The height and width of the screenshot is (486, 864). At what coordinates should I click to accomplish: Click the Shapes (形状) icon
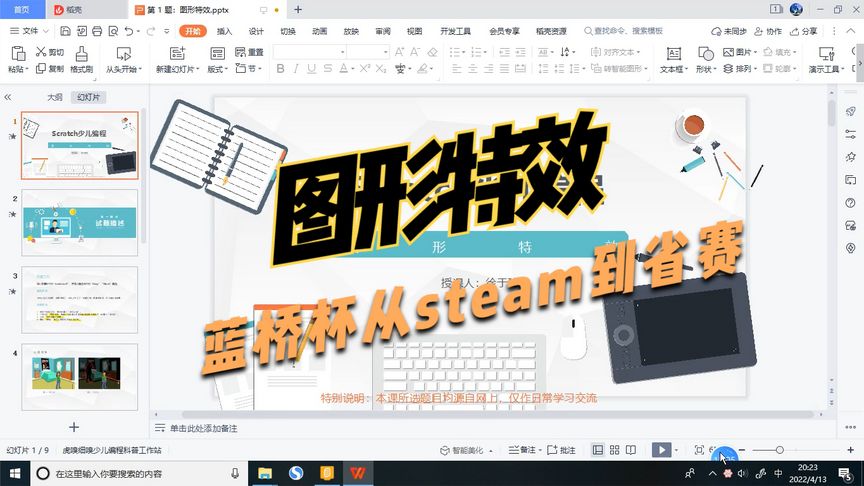tap(705, 53)
